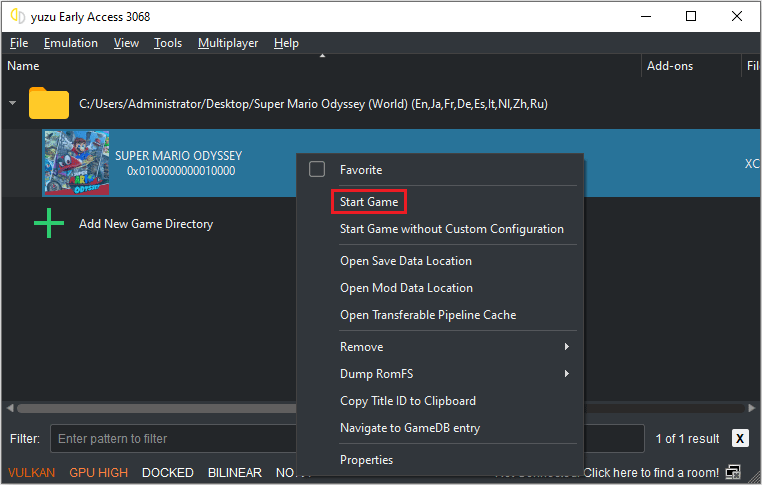
Task: Choose Open Save Data Location
Action: [x=406, y=261]
